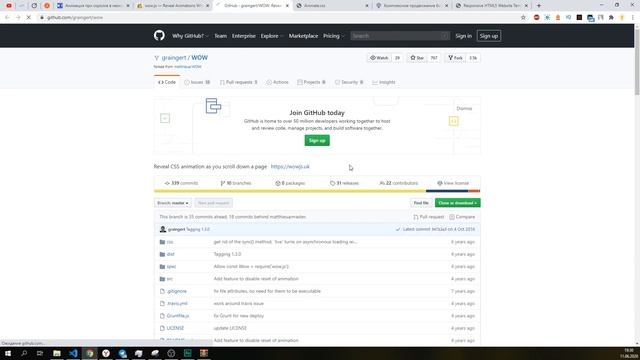Open the Chrome extensions puzzle icon

tap(611, 18)
